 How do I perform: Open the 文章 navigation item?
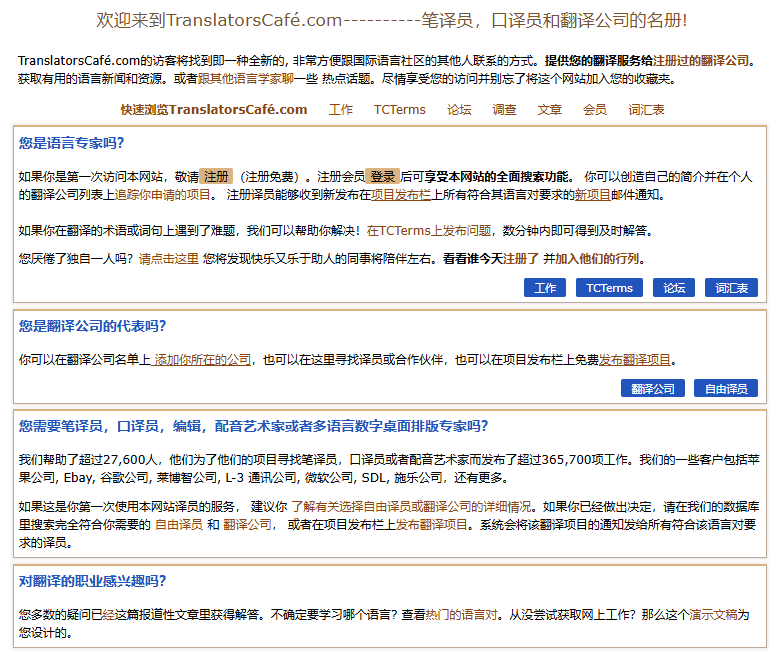[x=549, y=110]
